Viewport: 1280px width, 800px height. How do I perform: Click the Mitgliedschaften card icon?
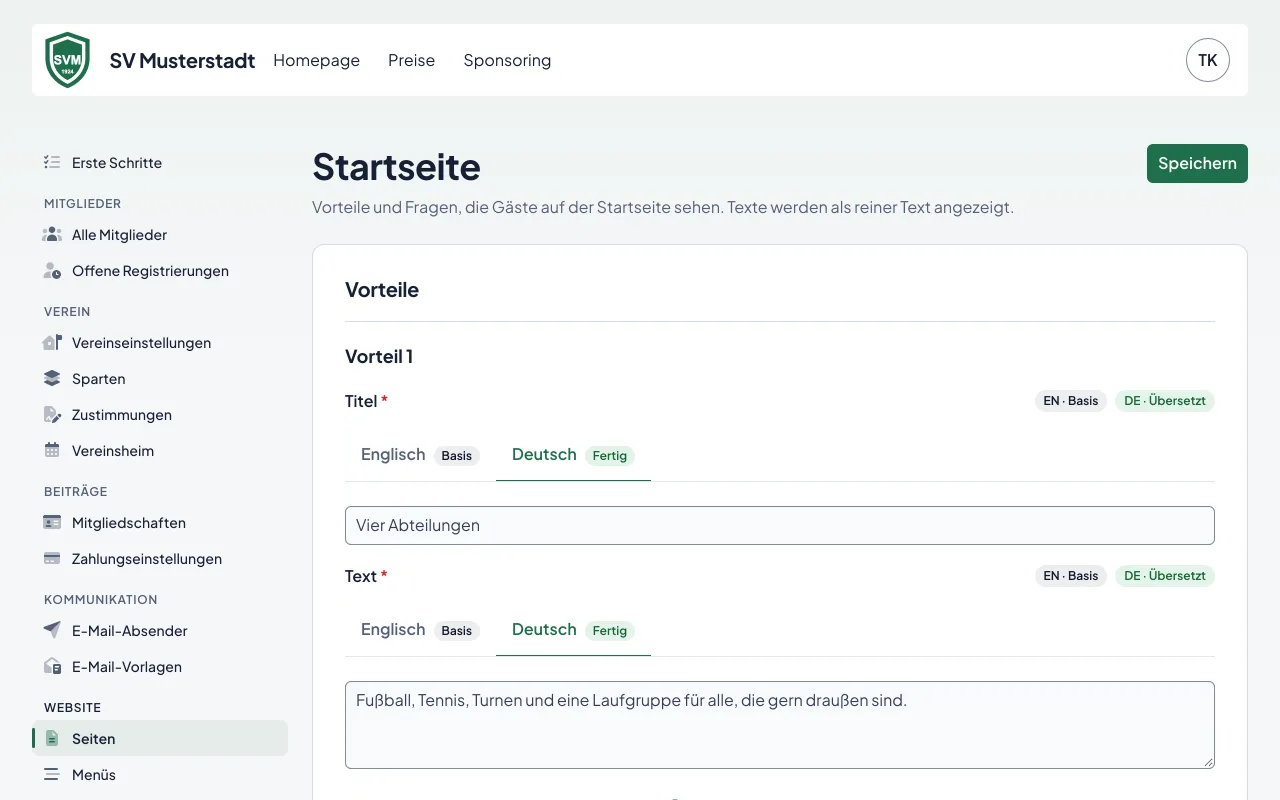52,522
